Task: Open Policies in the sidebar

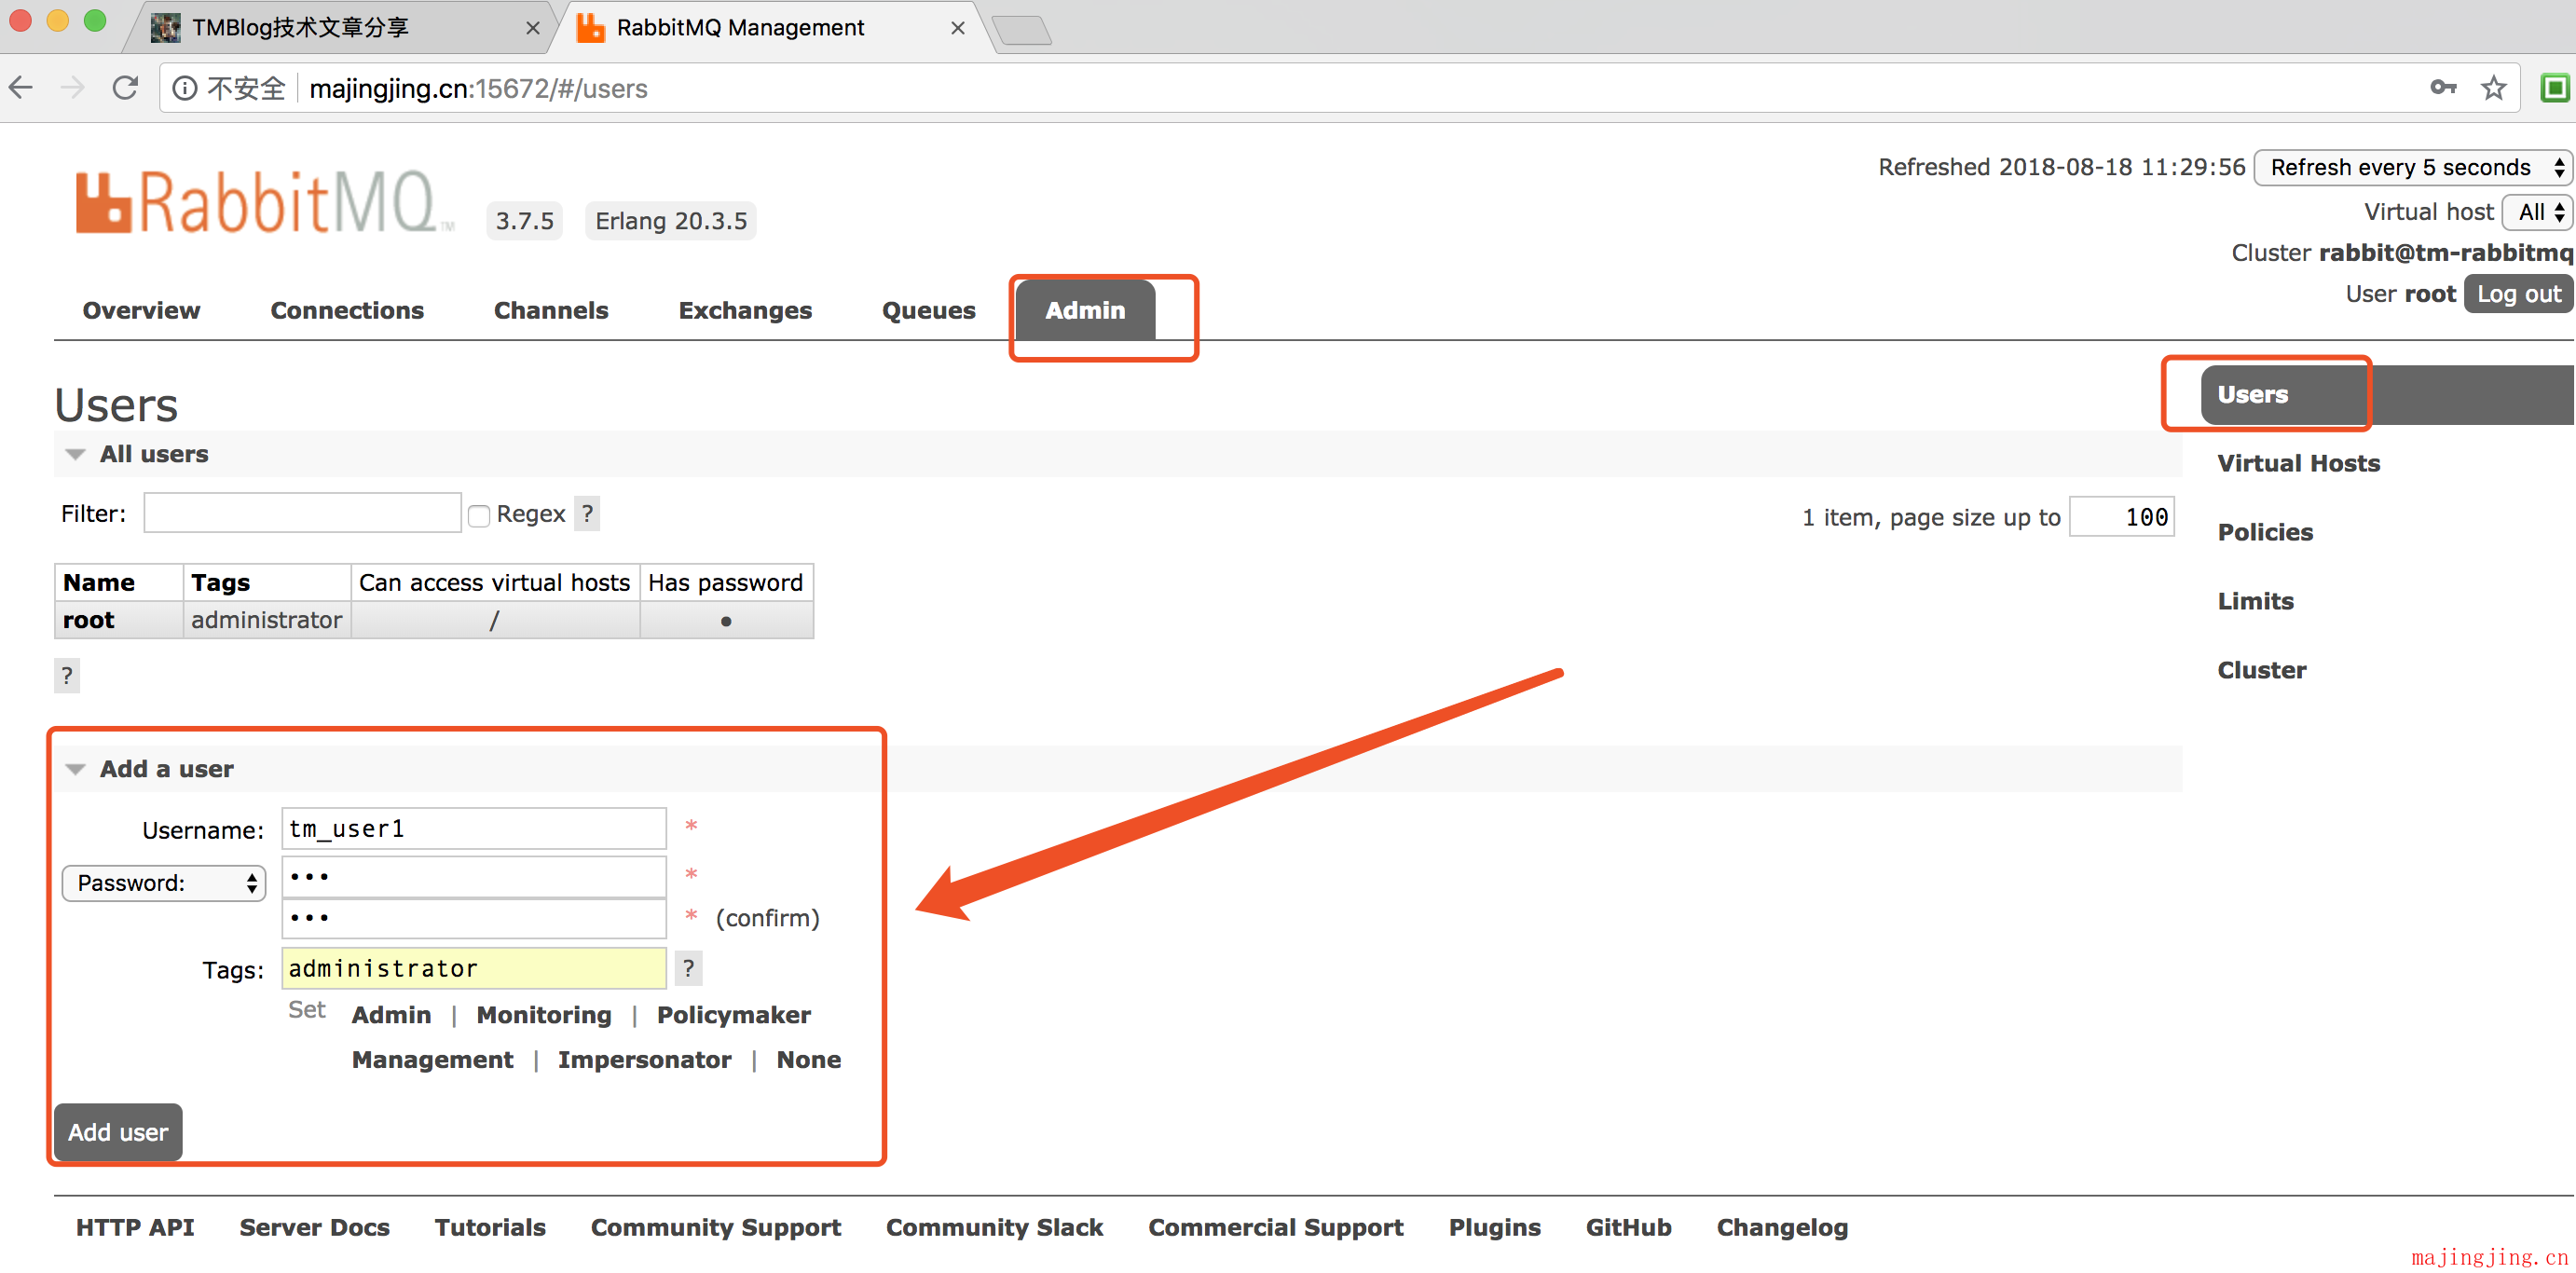Action: point(2265,532)
